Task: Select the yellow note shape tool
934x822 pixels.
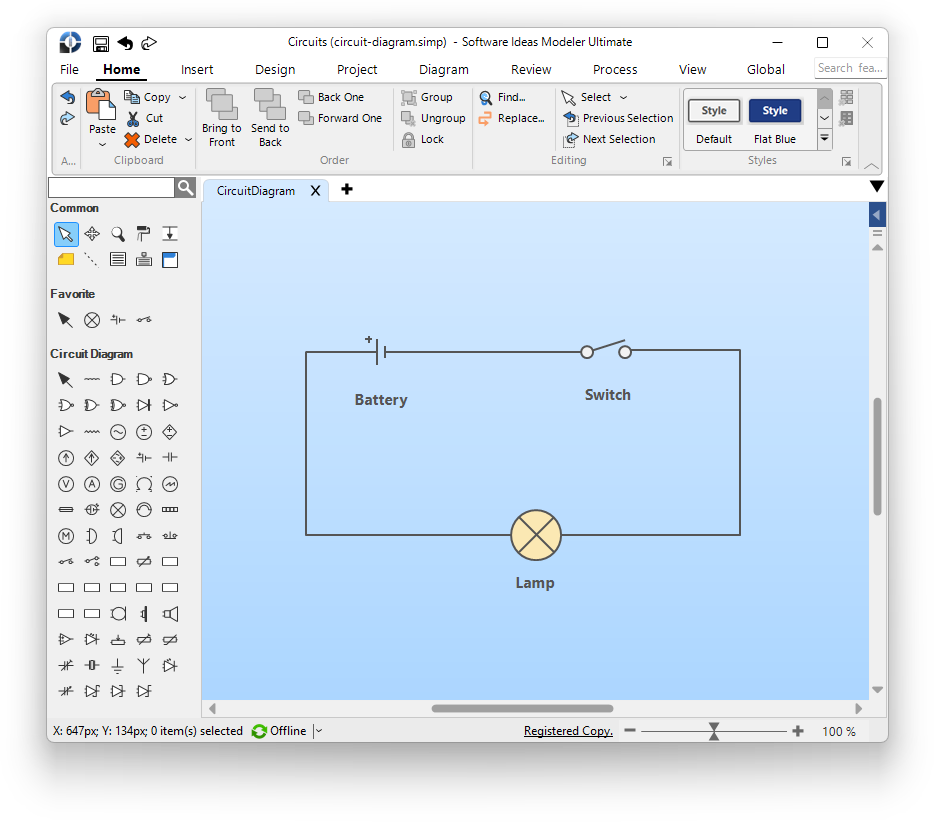Action: 66,260
